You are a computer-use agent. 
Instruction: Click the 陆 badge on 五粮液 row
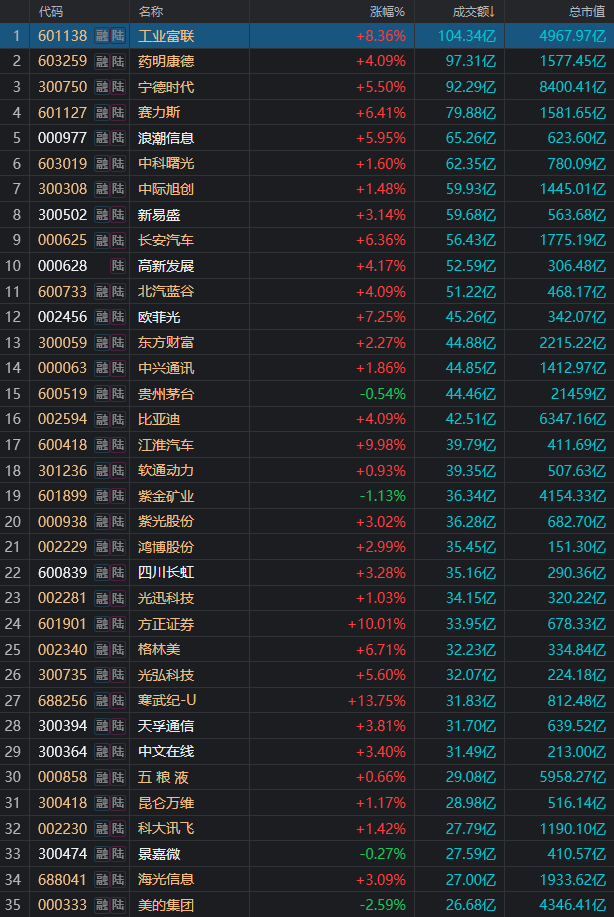[x=118, y=777]
